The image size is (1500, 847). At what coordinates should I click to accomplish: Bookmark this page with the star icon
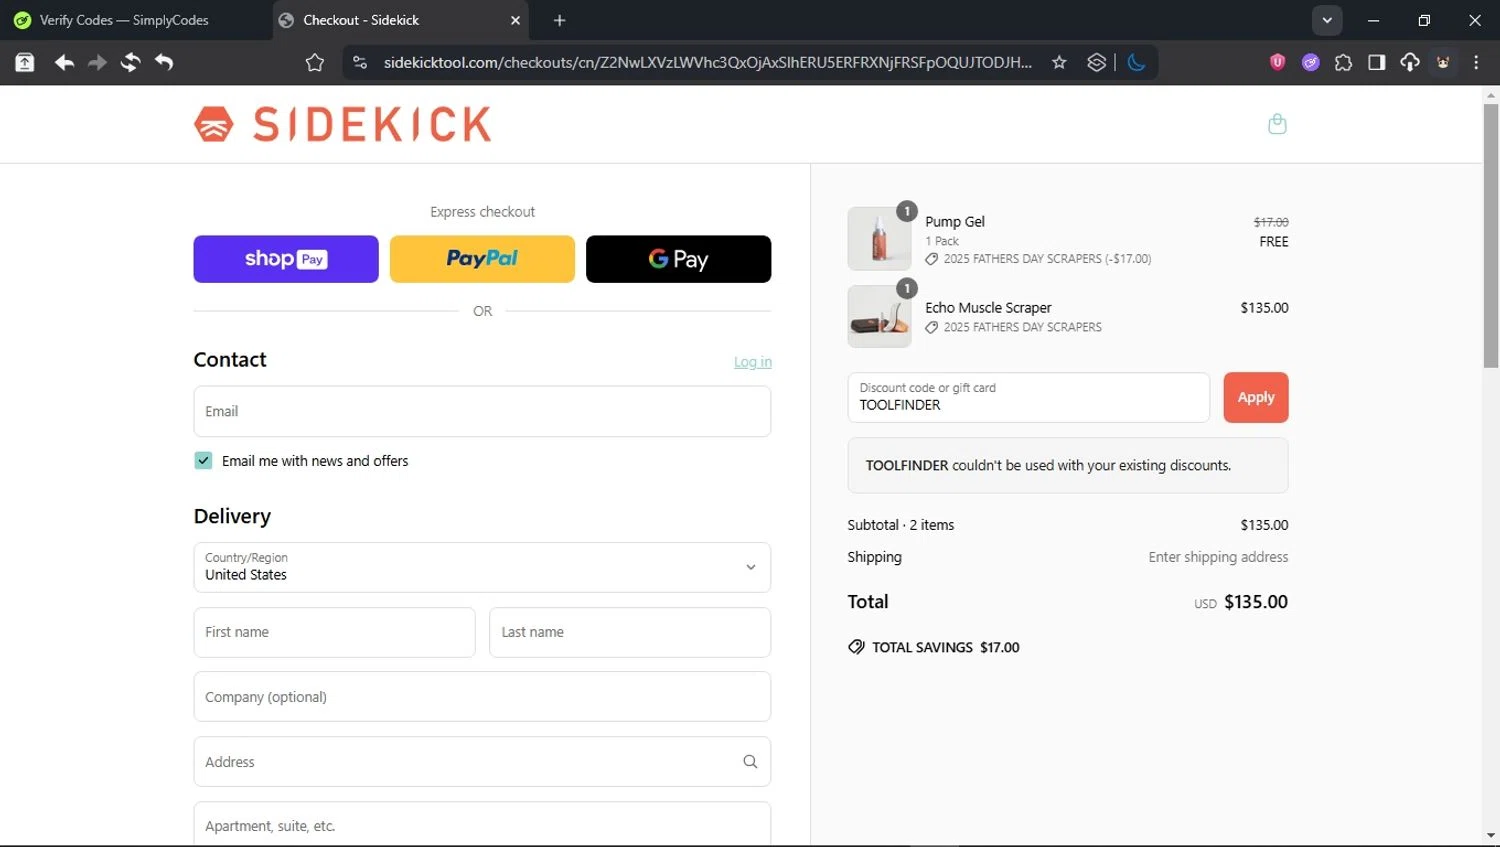click(x=1059, y=63)
